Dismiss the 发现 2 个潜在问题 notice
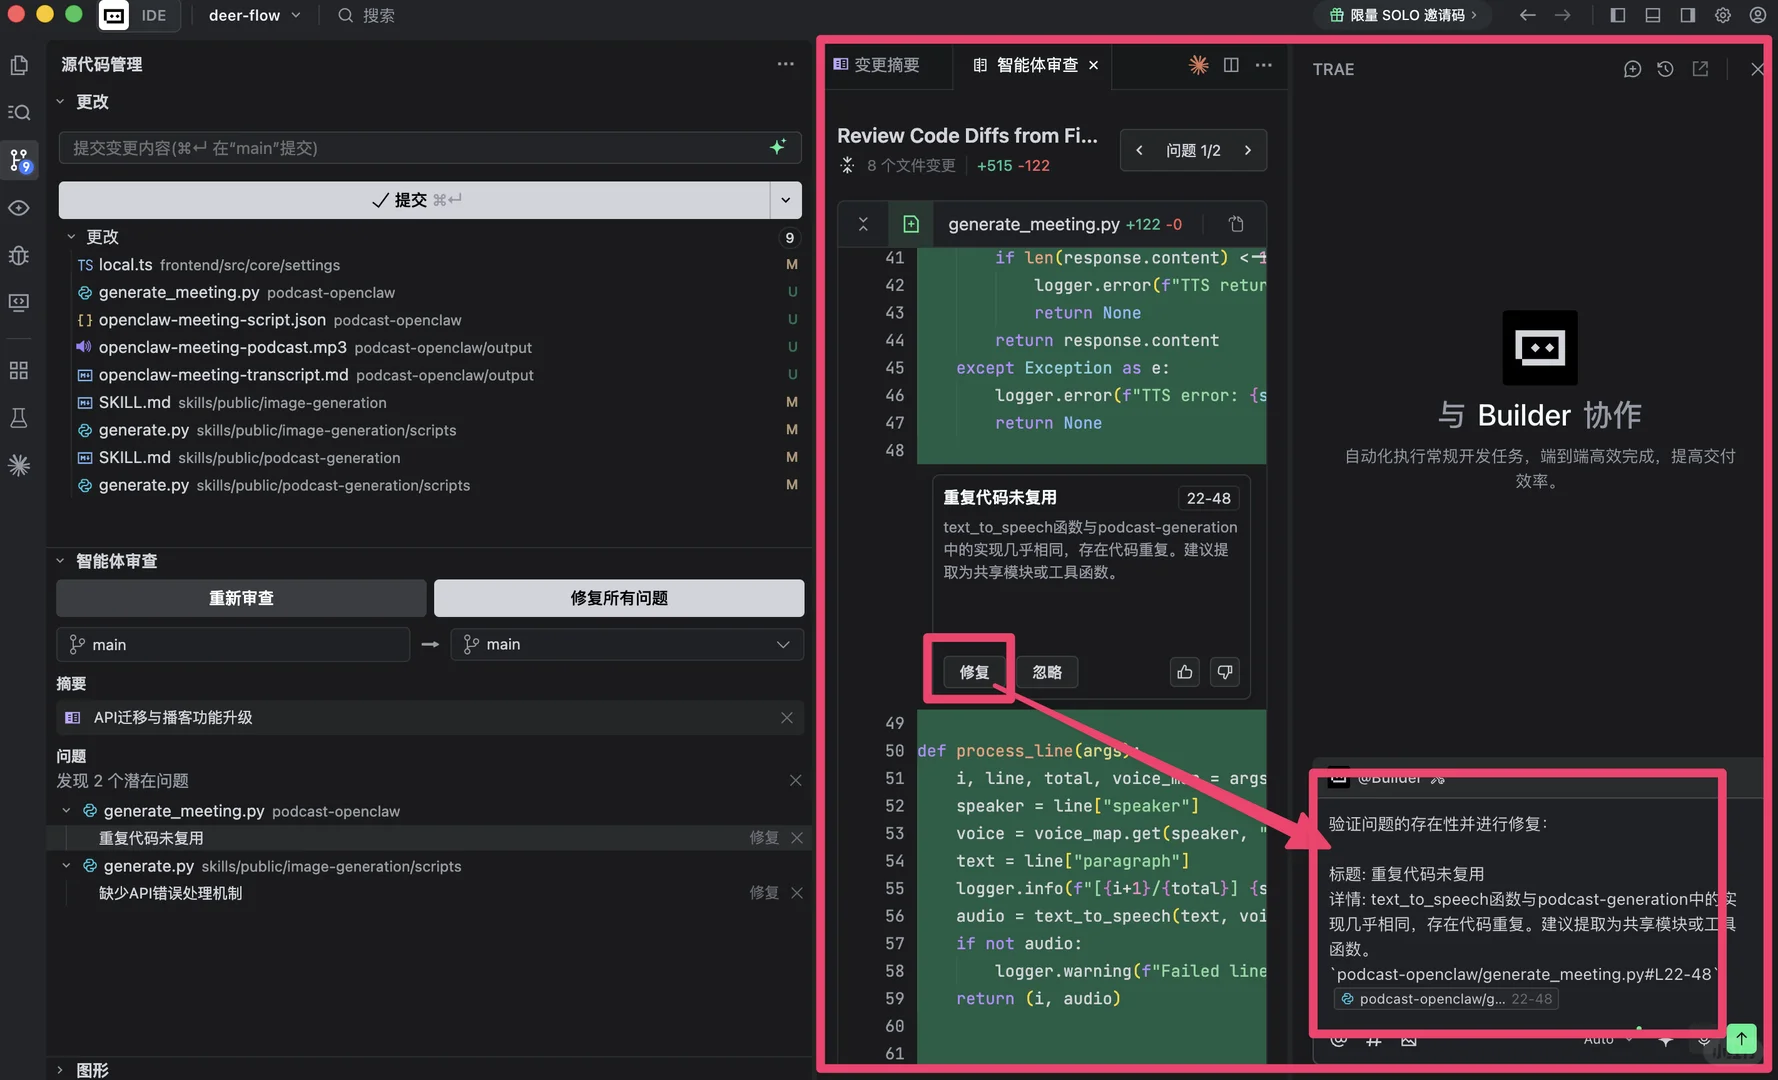The width and height of the screenshot is (1778, 1080). (795, 780)
